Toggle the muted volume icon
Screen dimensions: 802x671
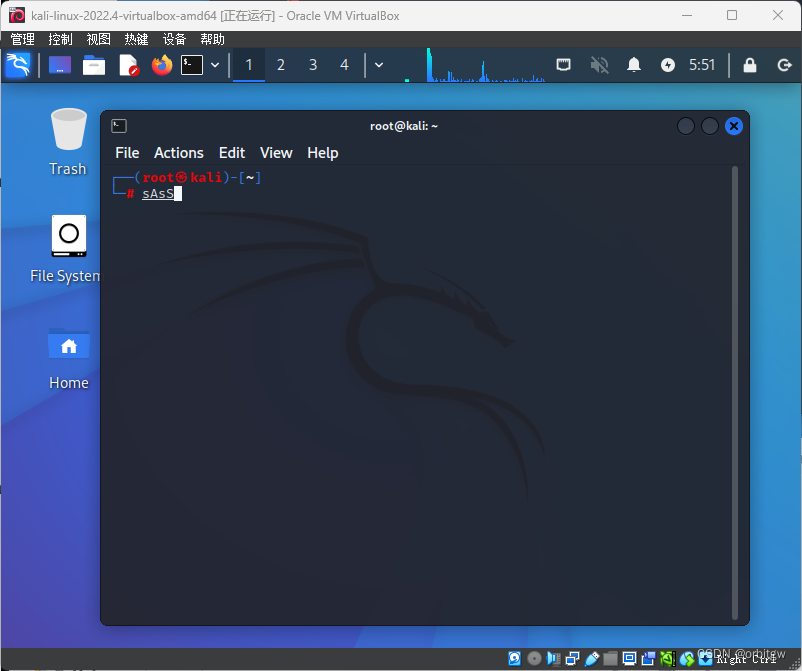tap(599, 65)
